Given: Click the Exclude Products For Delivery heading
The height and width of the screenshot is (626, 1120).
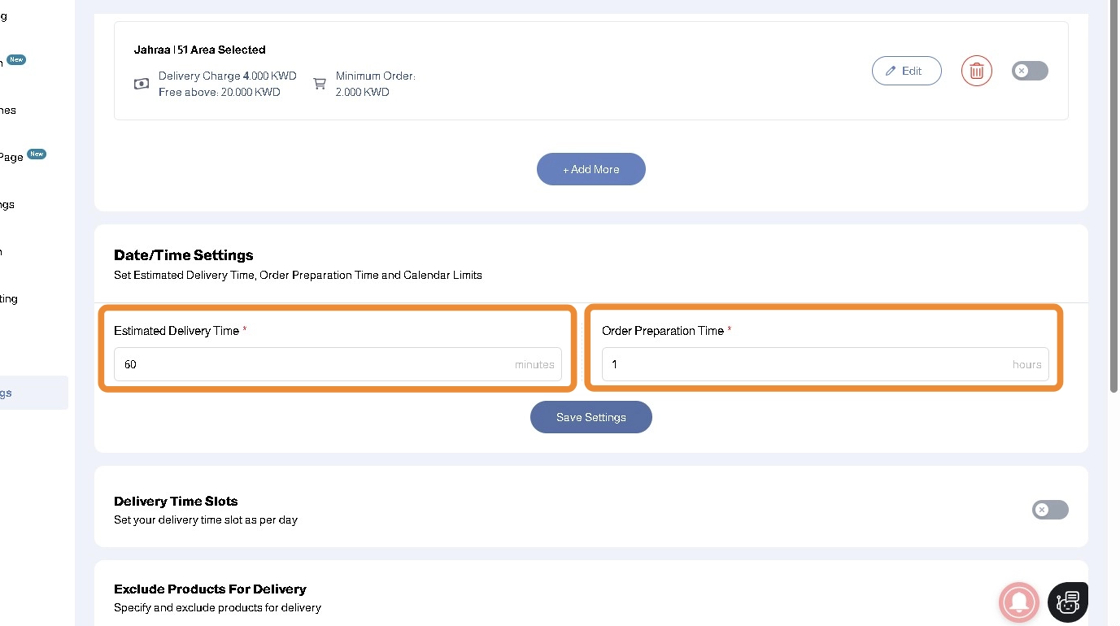Looking at the screenshot, I should [x=210, y=589].
